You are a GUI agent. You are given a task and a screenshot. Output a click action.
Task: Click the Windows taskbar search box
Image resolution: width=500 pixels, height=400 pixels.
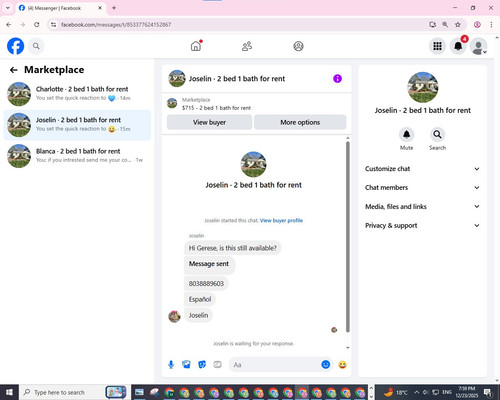pos(73,392)
